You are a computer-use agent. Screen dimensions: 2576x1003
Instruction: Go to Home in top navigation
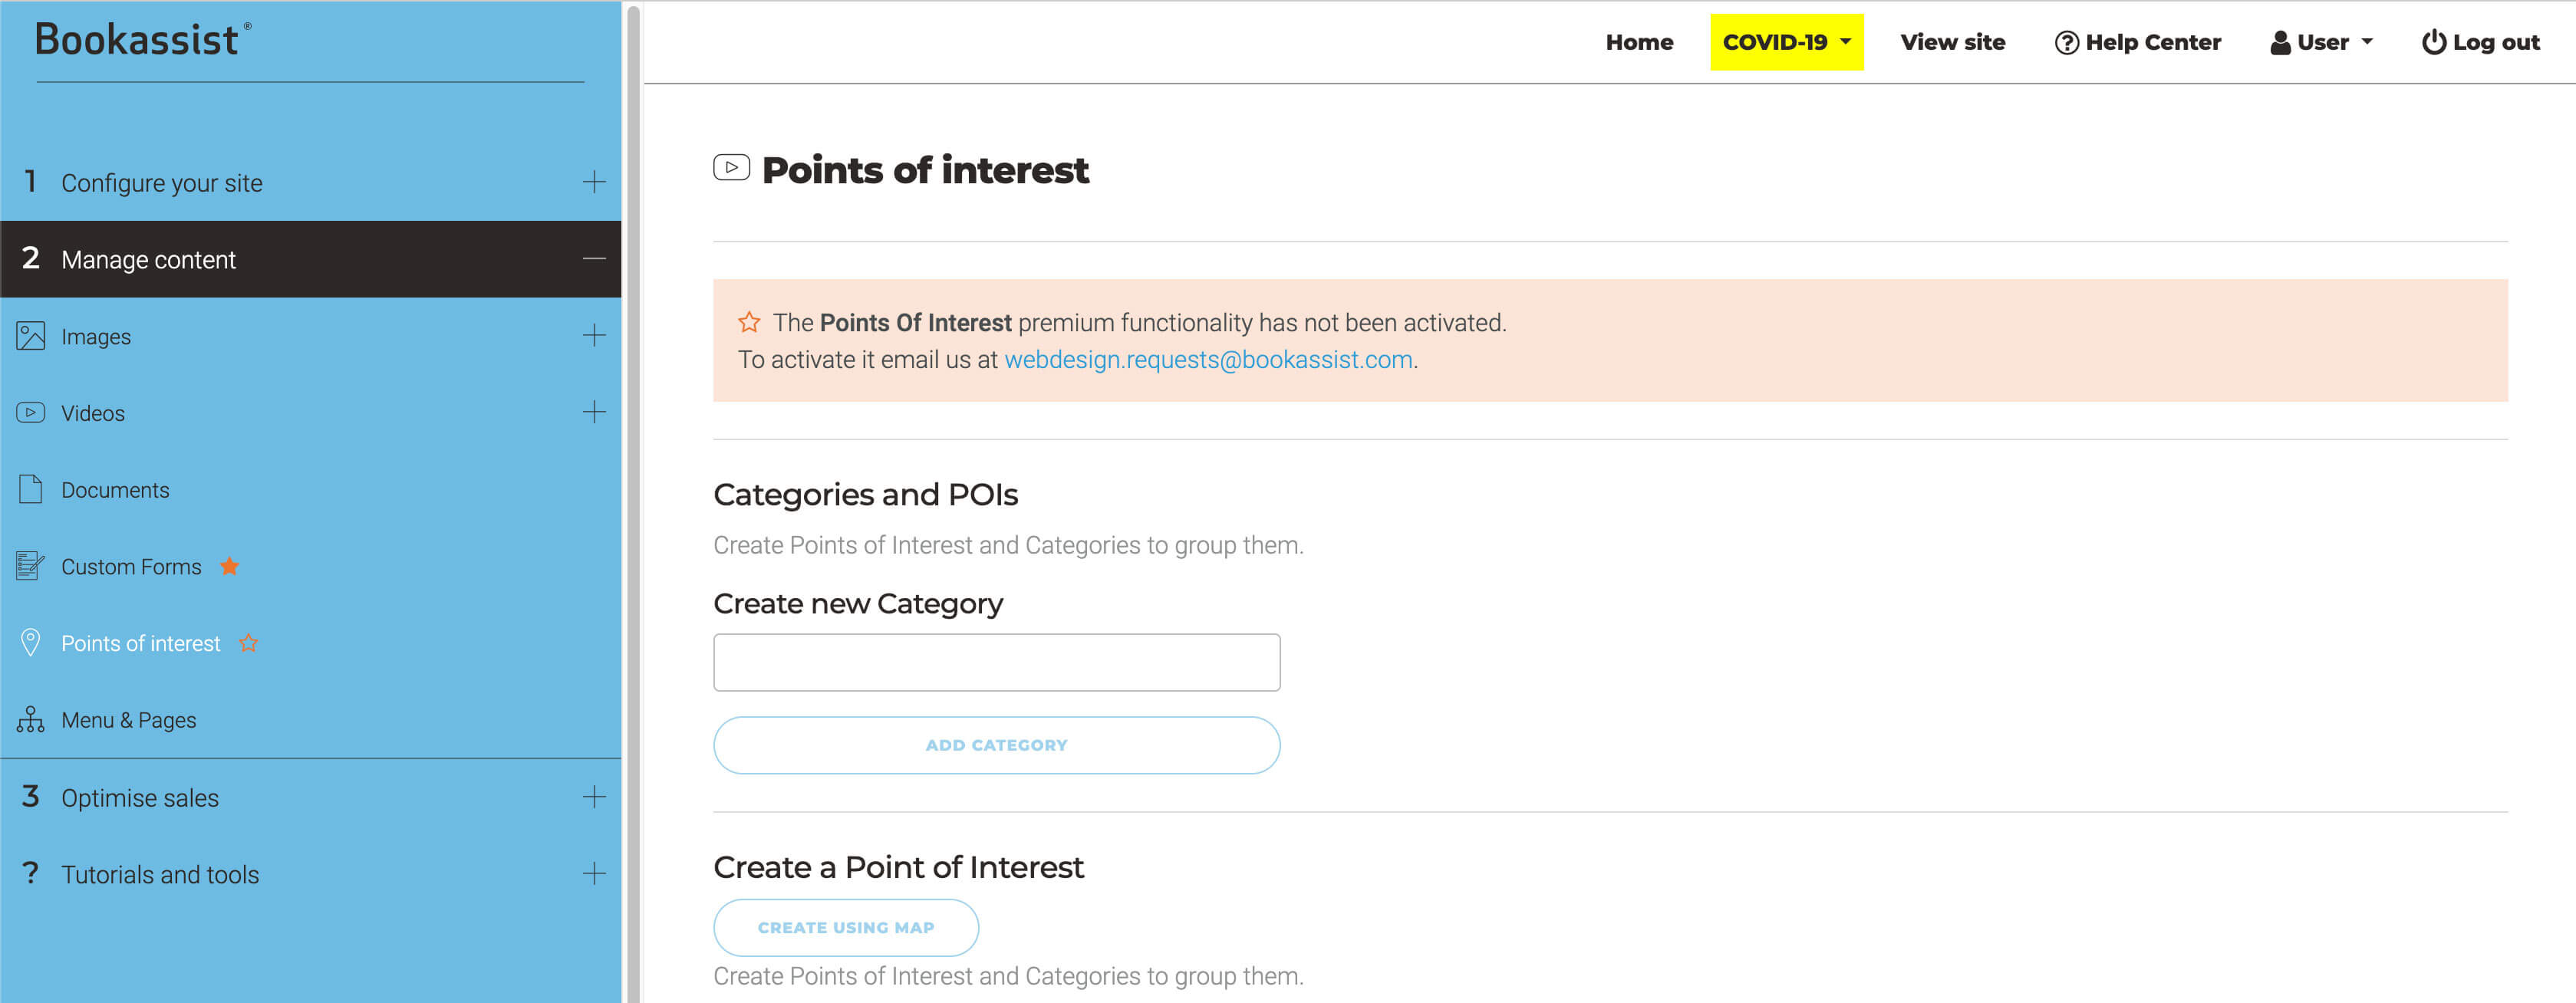(1639, 42)
